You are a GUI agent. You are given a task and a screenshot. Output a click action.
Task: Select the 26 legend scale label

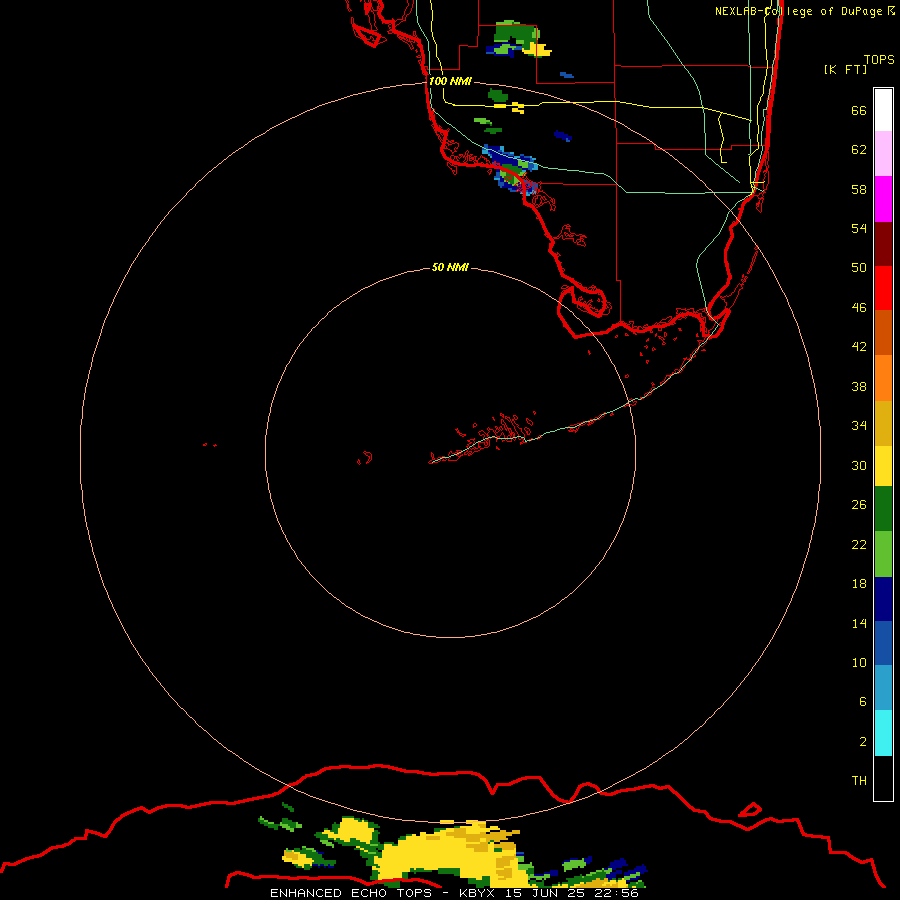point(859,505)
